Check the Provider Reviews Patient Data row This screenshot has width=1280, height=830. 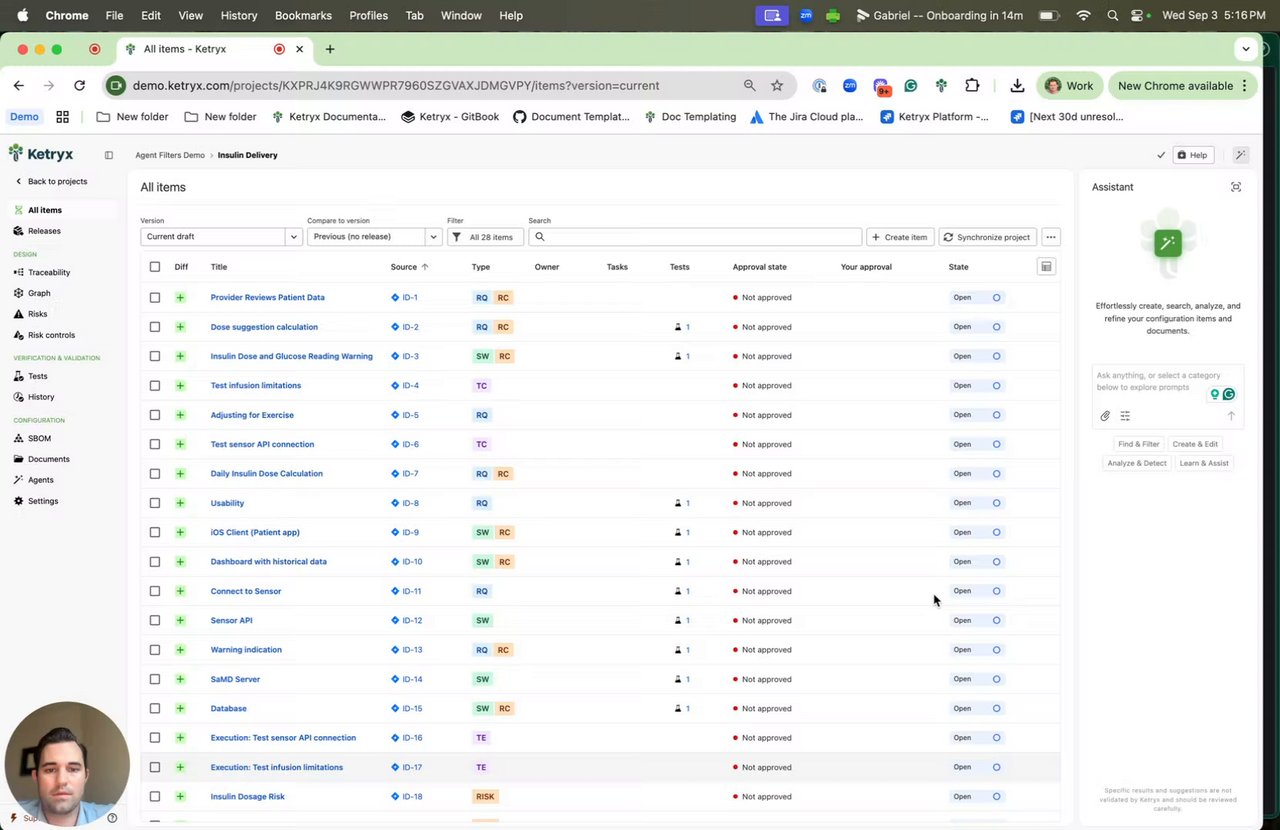[x=154, y=297]
